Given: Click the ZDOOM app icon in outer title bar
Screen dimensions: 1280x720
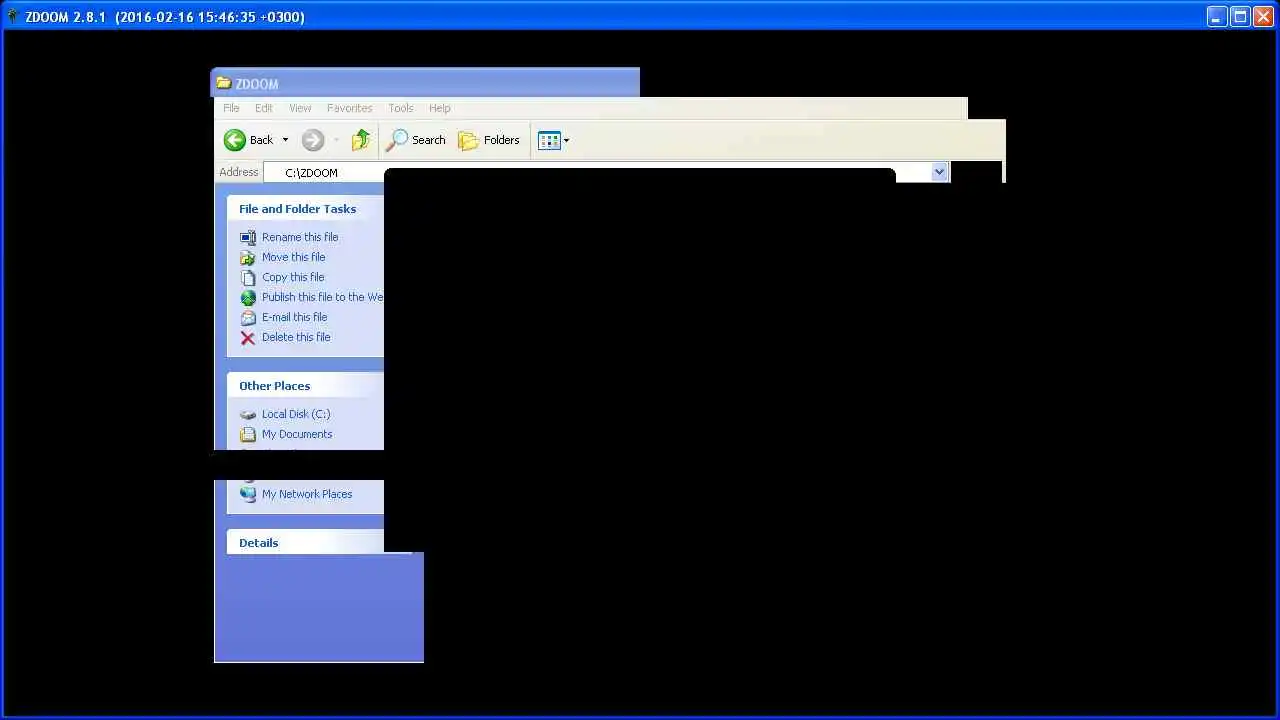Looking at the screenshot, I should [13, 16].
